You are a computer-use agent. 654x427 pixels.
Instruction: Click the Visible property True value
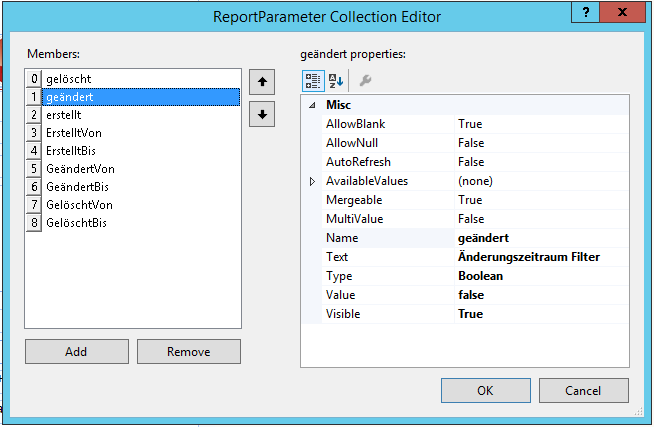pyautogui.click(x=540, y=314)
